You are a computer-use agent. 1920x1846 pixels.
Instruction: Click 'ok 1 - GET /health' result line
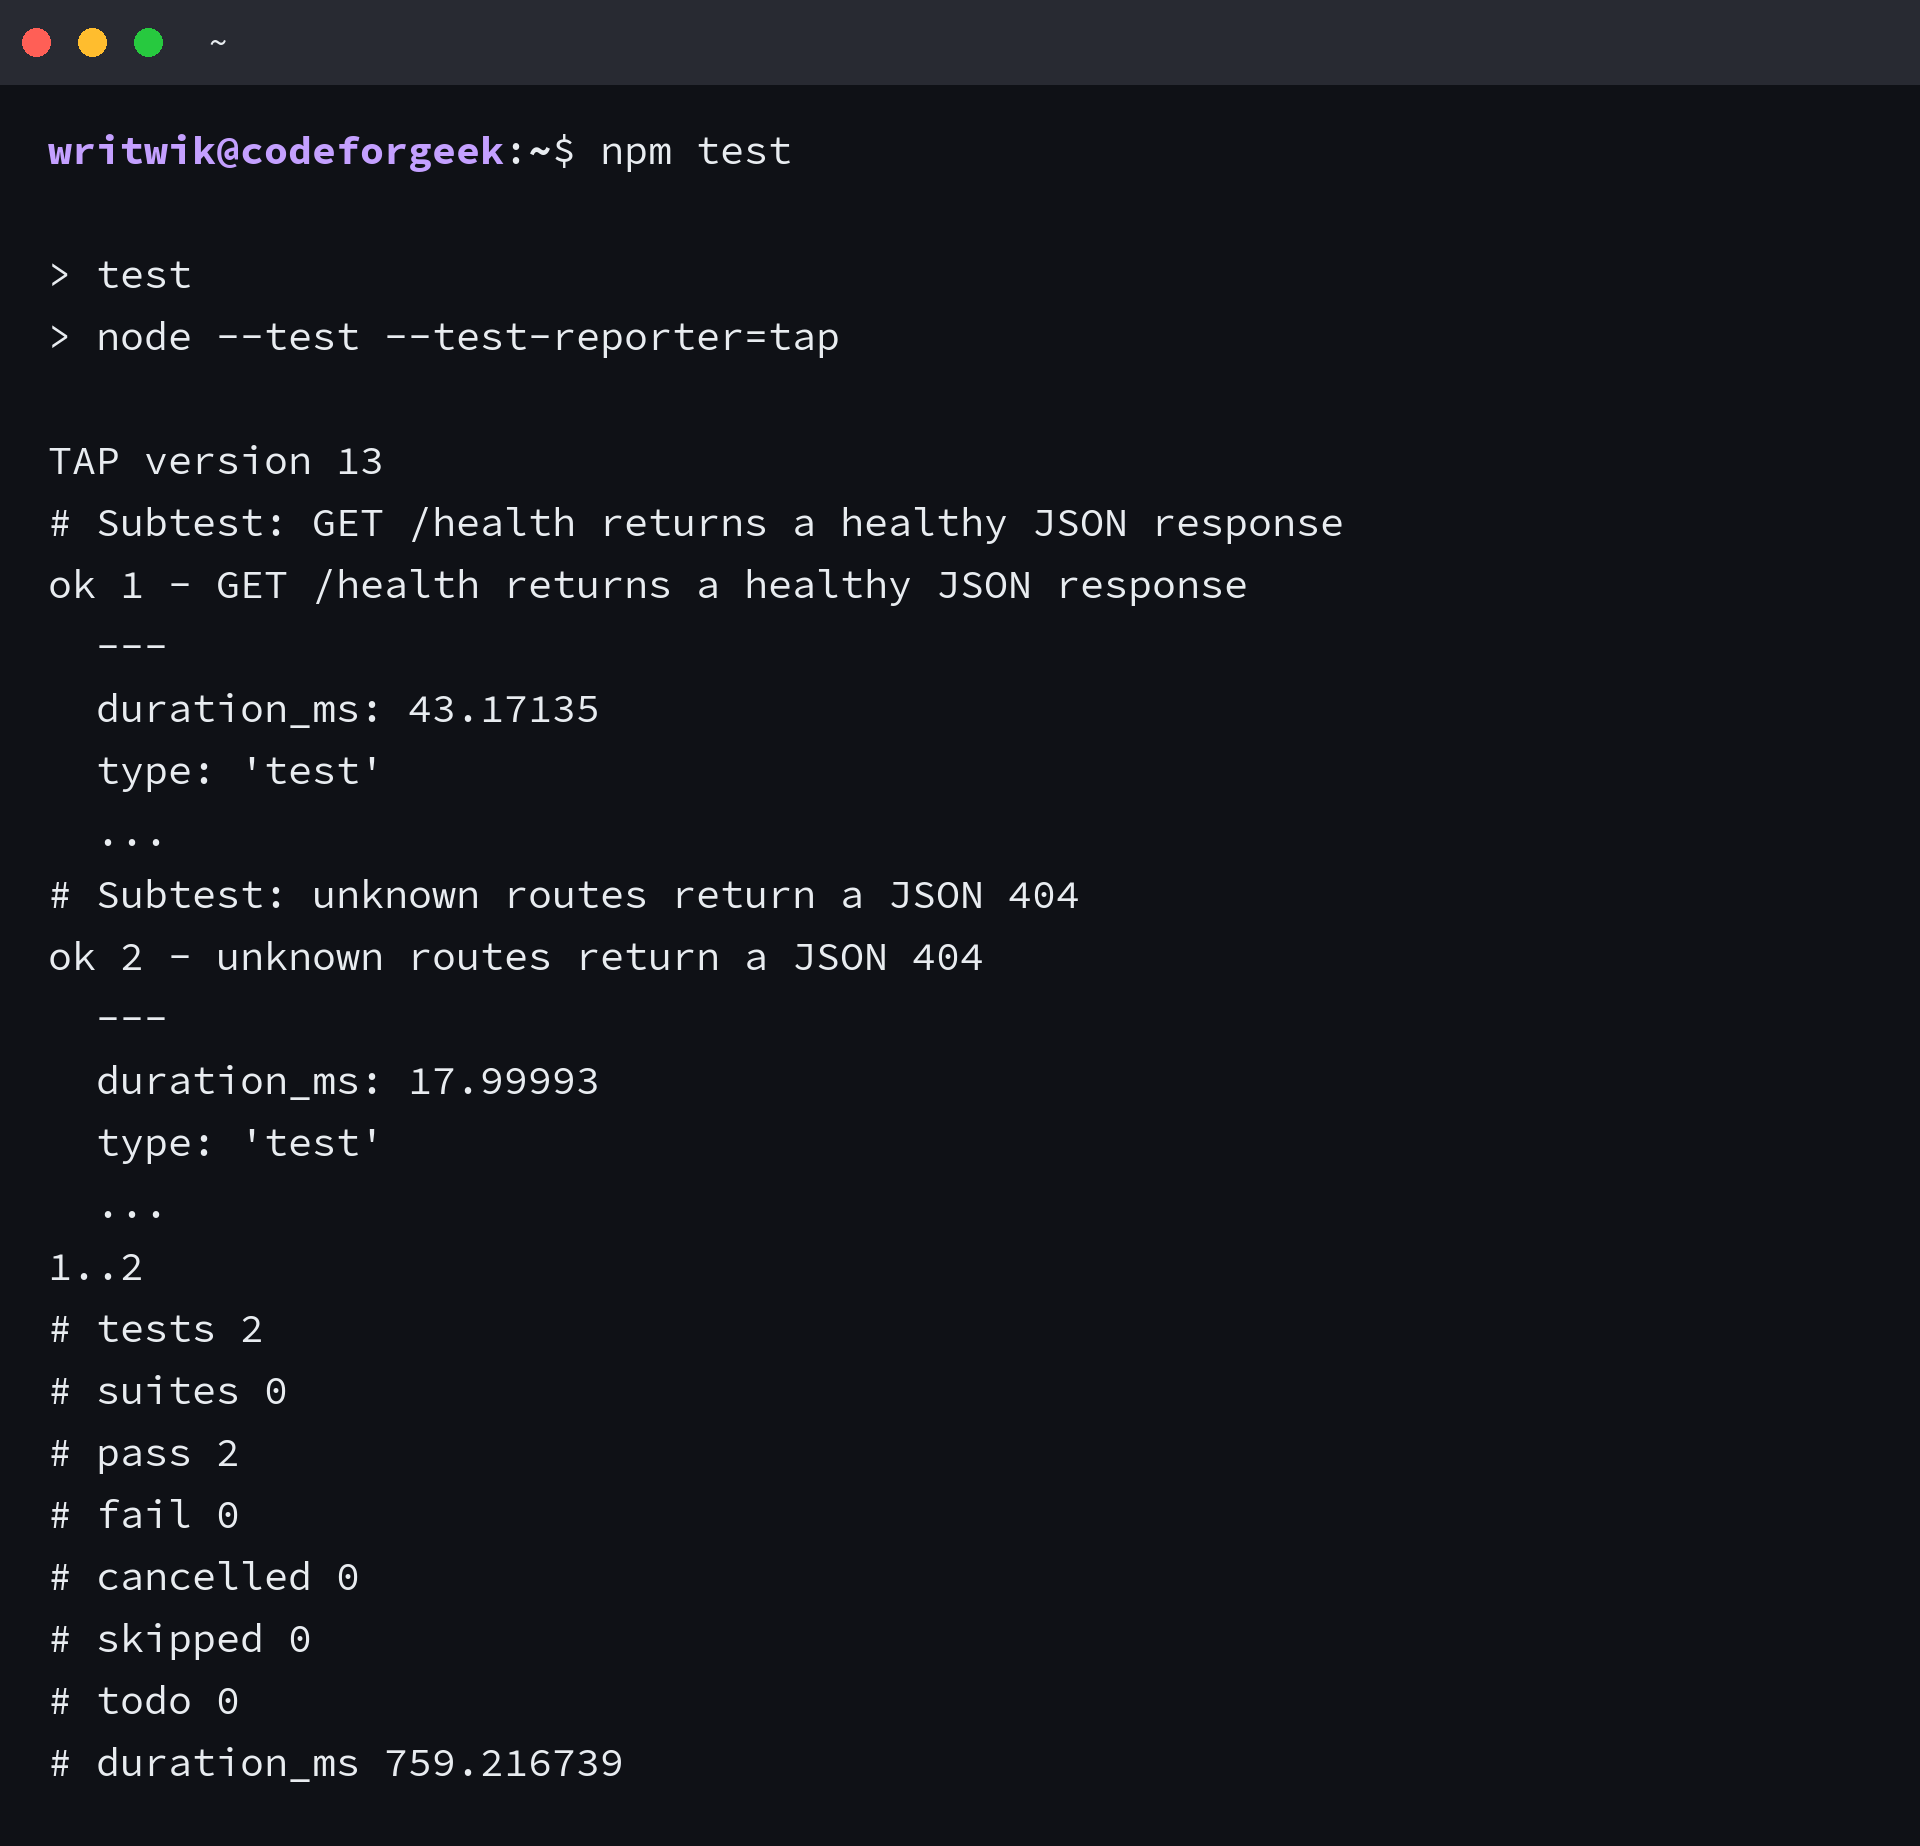pyautogui.click(x=648, y=586)
